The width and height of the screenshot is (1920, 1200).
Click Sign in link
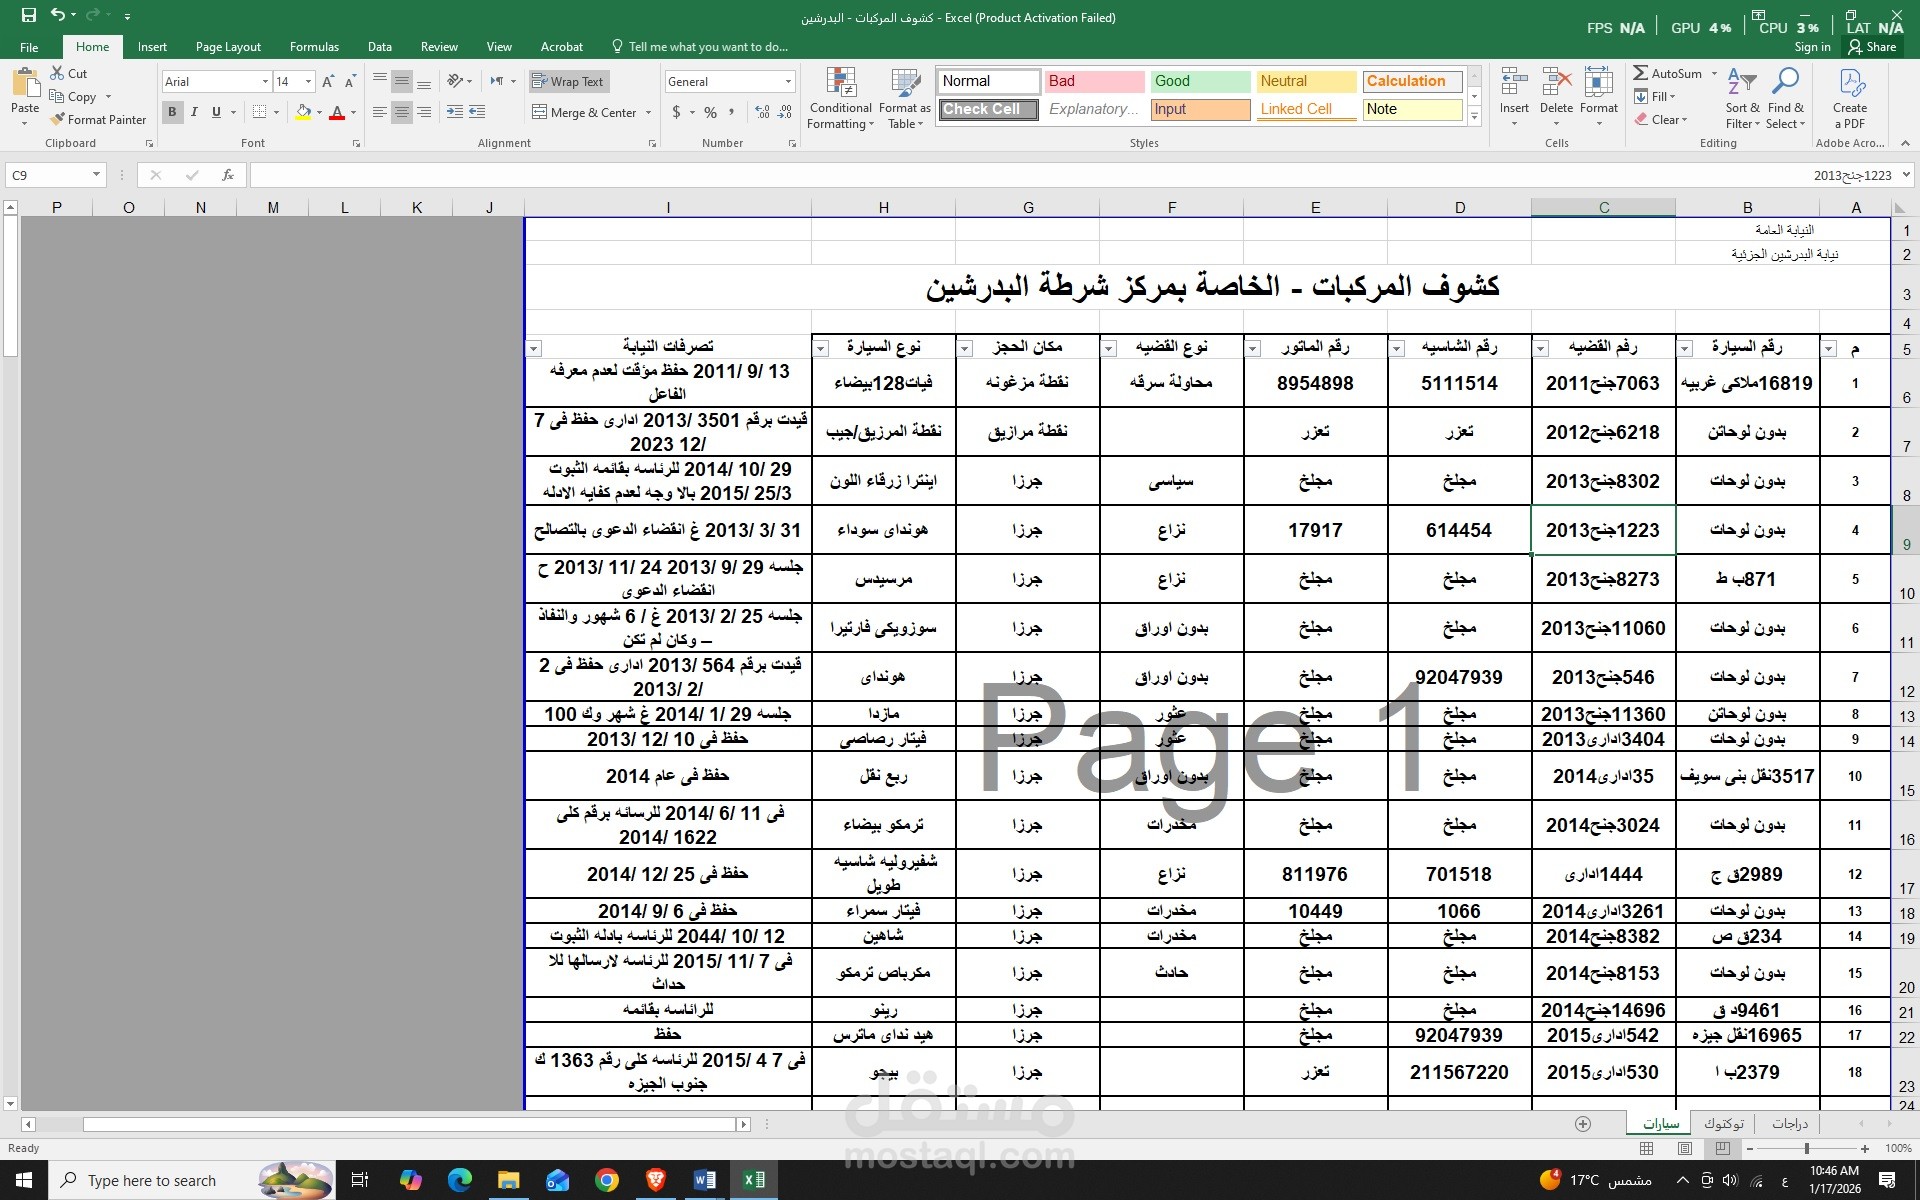1812,47
